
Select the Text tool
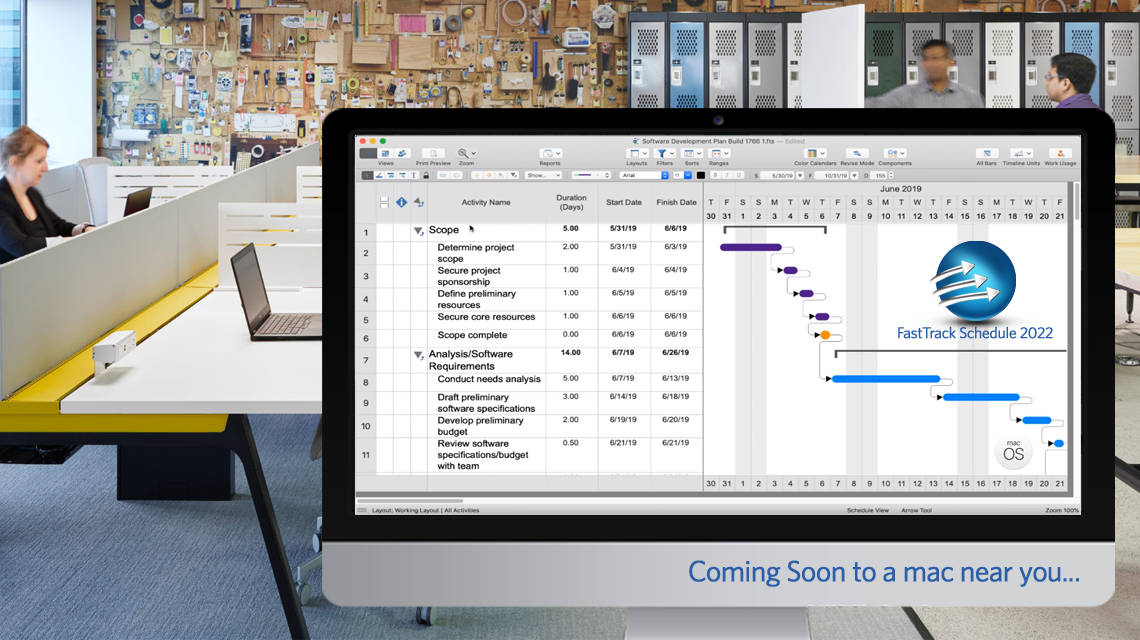coord(414,175)
